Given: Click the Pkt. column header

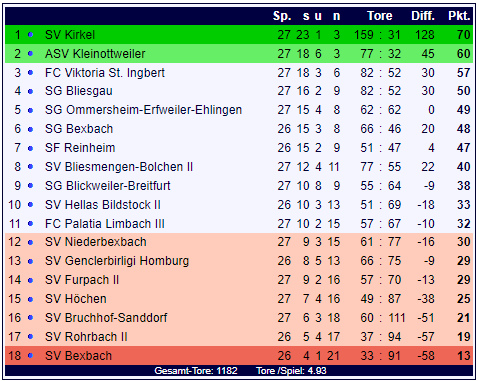Looking at the screenshot, I should coord(459,16).
